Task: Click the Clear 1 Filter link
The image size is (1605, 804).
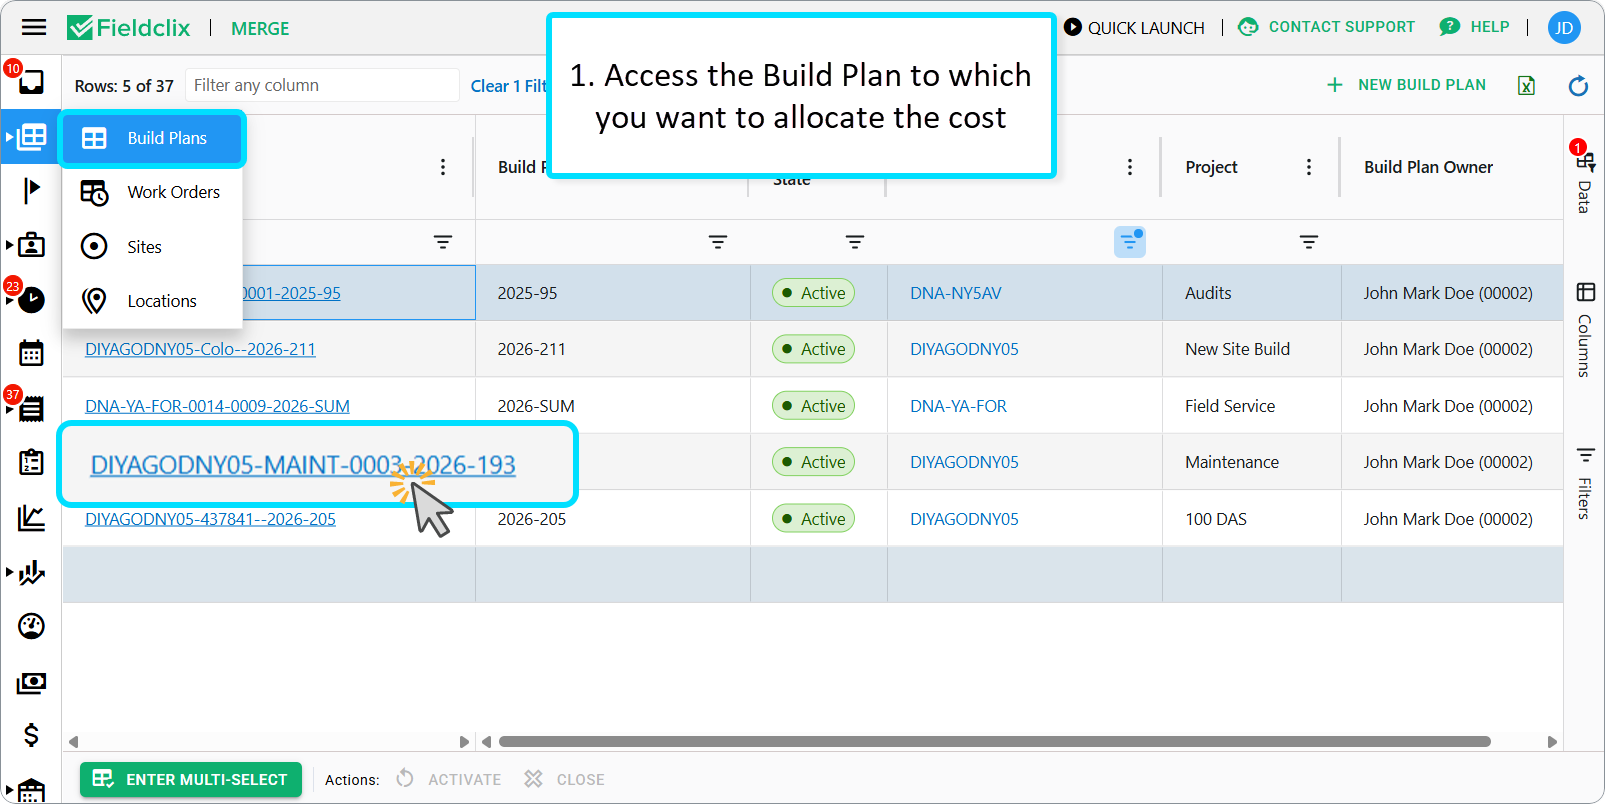Action: click(509, 86)
